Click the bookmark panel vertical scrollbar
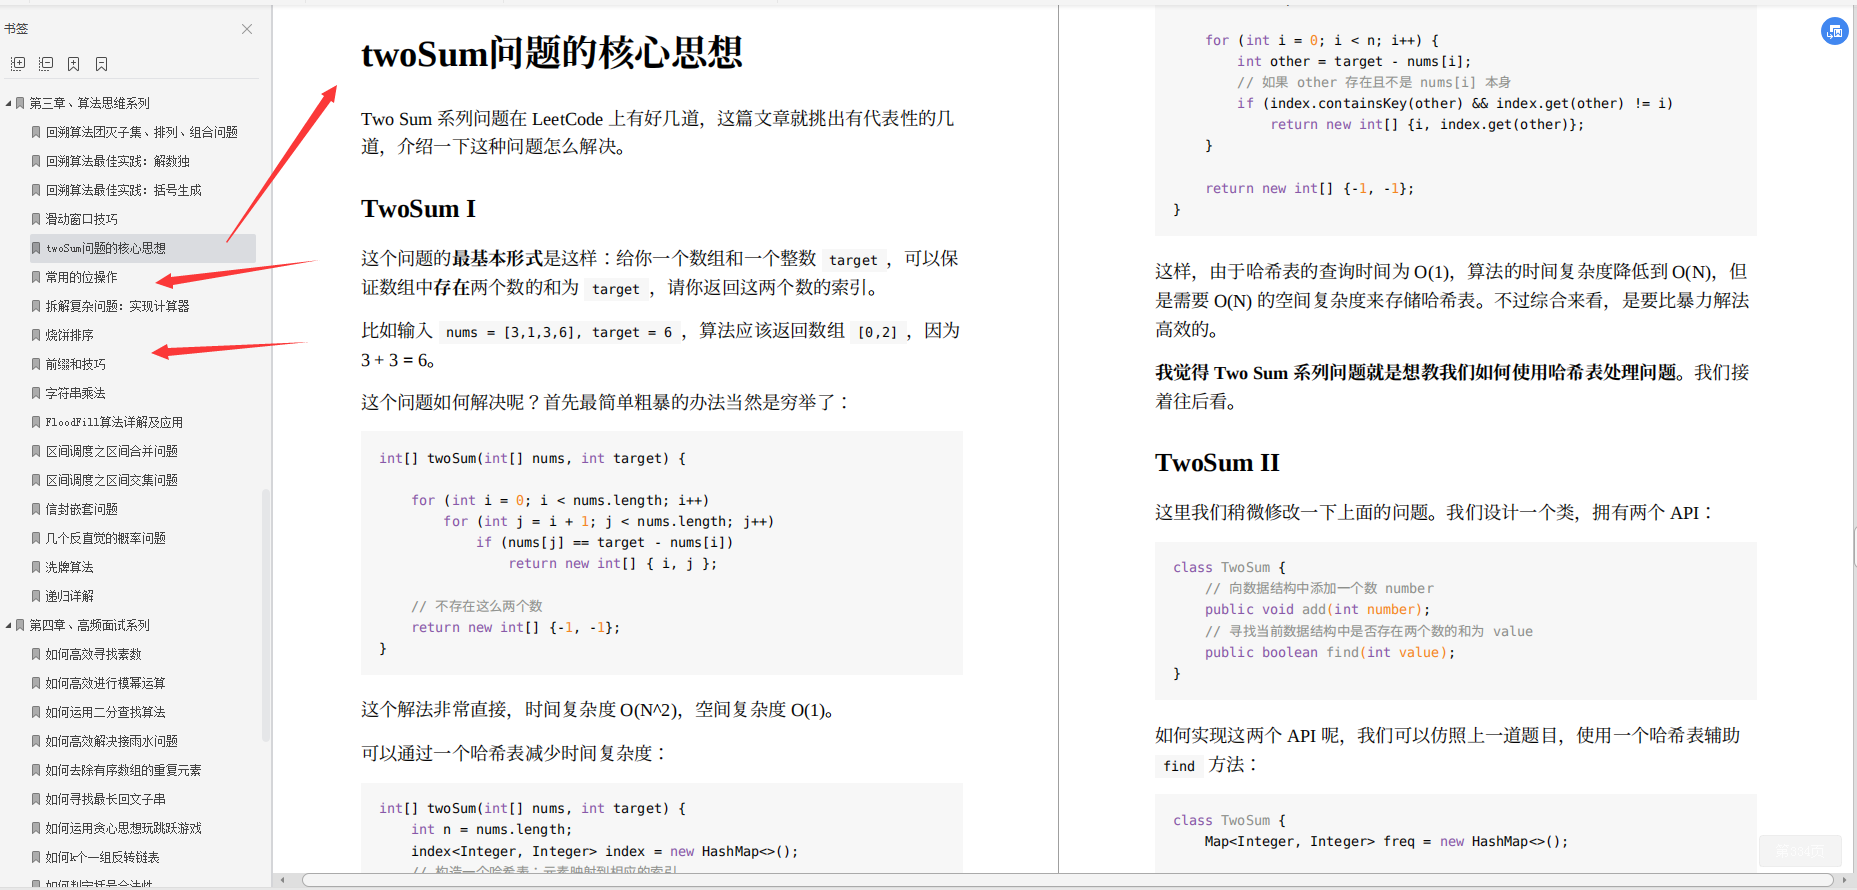The width and height of the screenshot is (1857, 890). pos(265,615)
